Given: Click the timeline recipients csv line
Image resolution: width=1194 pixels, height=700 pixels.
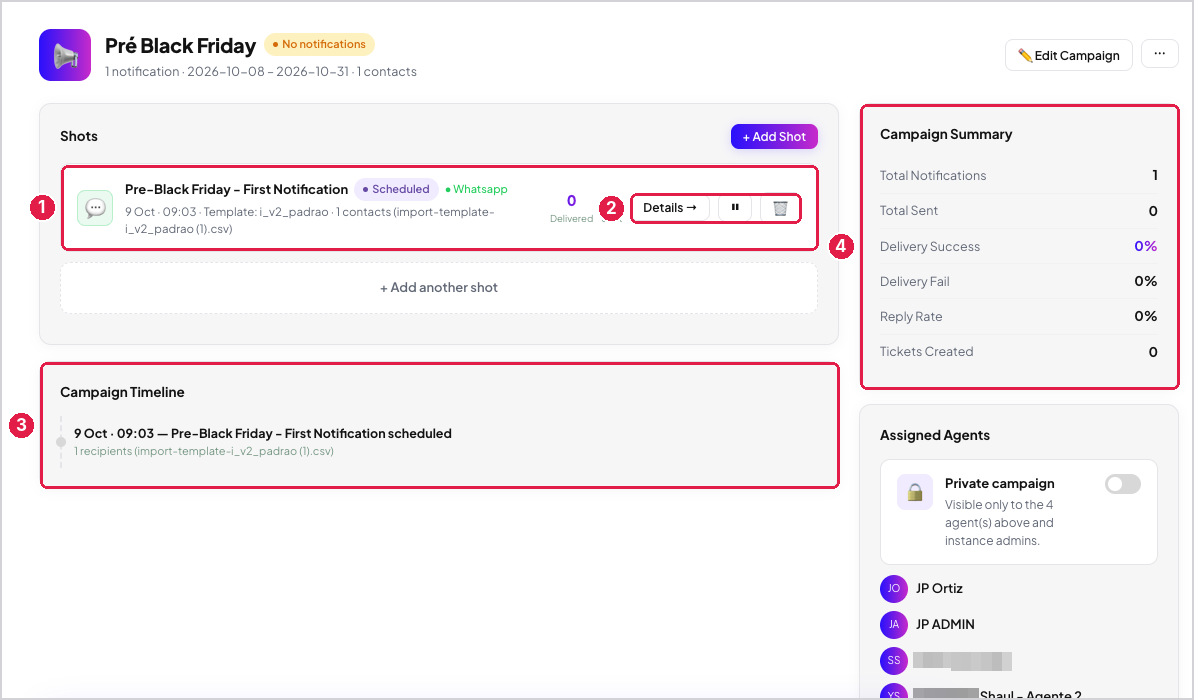Looking at the screenshot, I should pos(204,451).
